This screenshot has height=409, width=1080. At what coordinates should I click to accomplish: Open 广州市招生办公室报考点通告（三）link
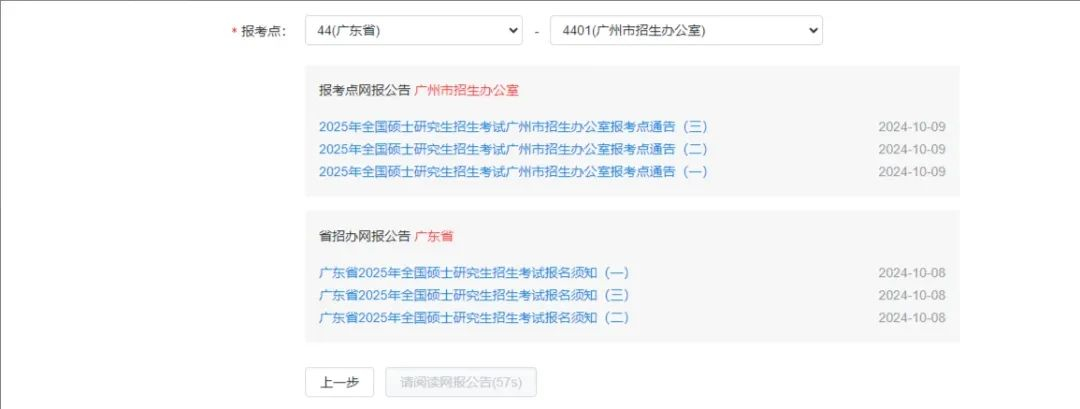point(513,127)
